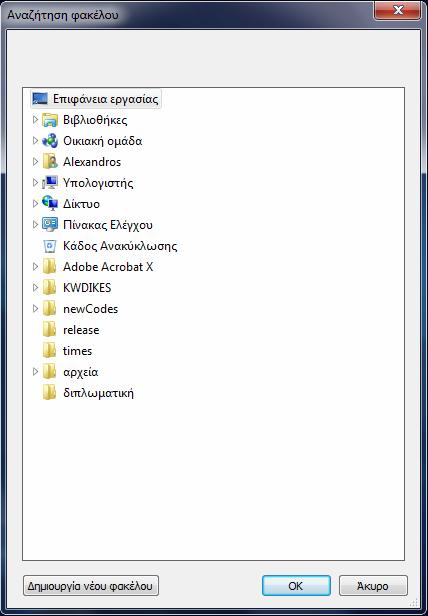
Task: Click the dialog resize grip corner
Action: coord(415,603)
